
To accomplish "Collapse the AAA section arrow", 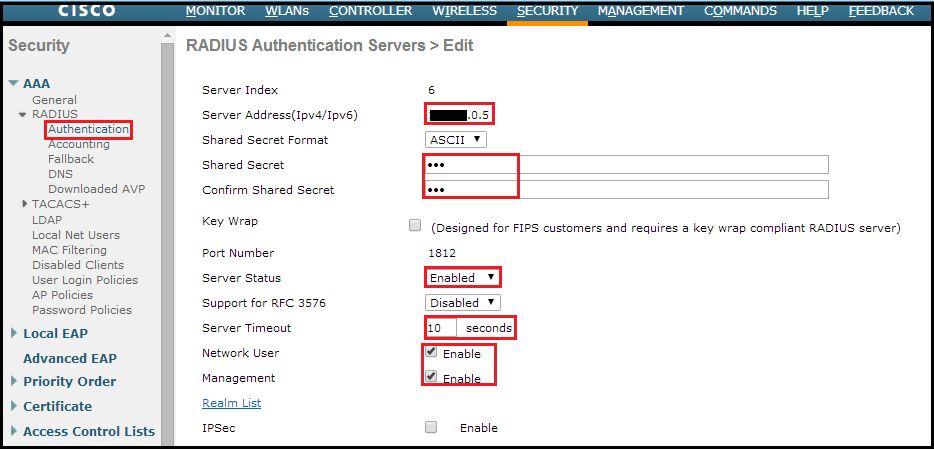I will pyautogui.click(x=13, y=84).
